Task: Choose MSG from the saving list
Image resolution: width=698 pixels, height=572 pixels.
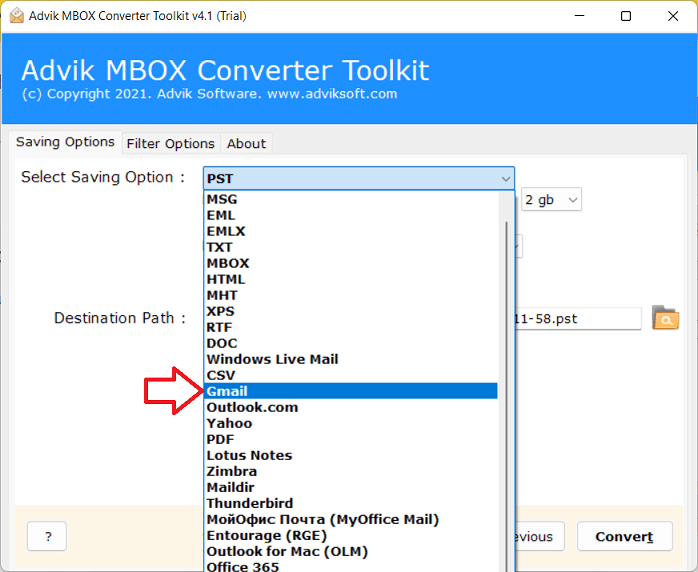Action: [351, 199]
